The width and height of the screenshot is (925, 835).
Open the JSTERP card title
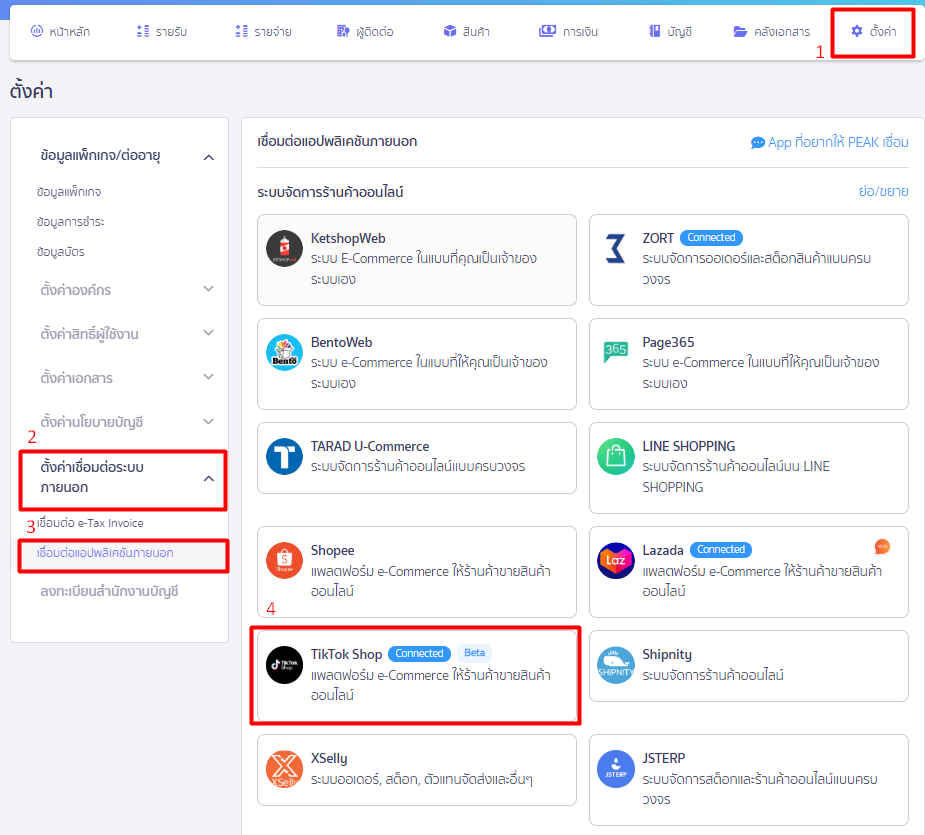tap(664, 758)
